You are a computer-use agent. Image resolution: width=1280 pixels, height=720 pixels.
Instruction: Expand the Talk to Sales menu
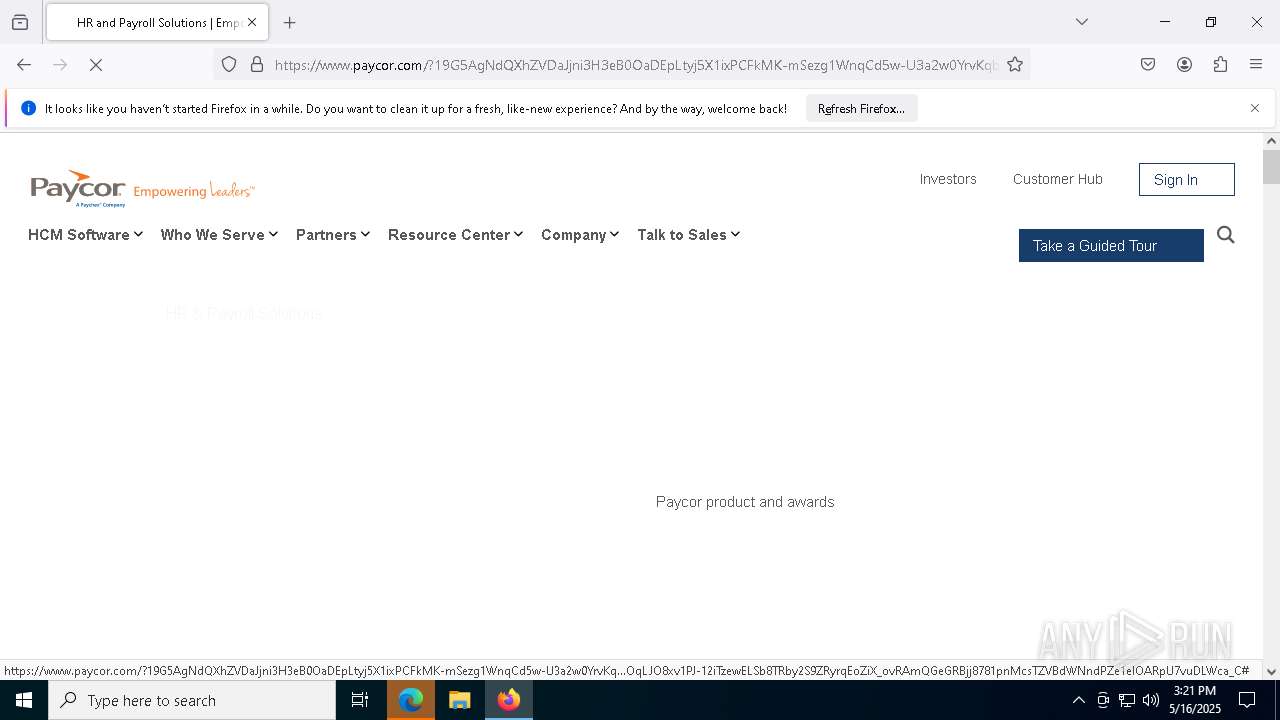click(688, 235)
